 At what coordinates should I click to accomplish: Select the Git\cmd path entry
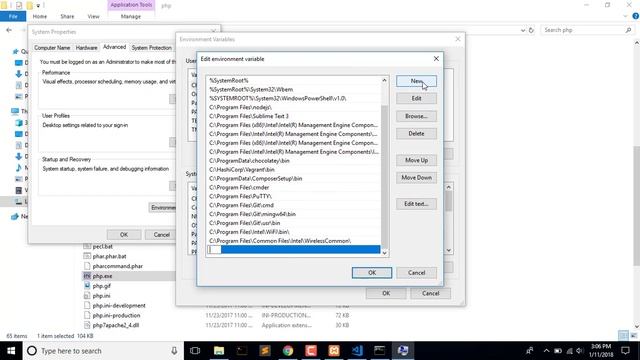click(x=294, y=205)
